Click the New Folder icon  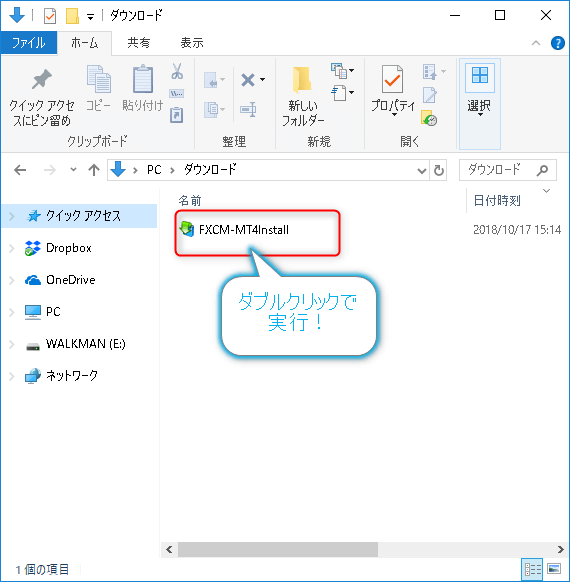click(302, 79)
